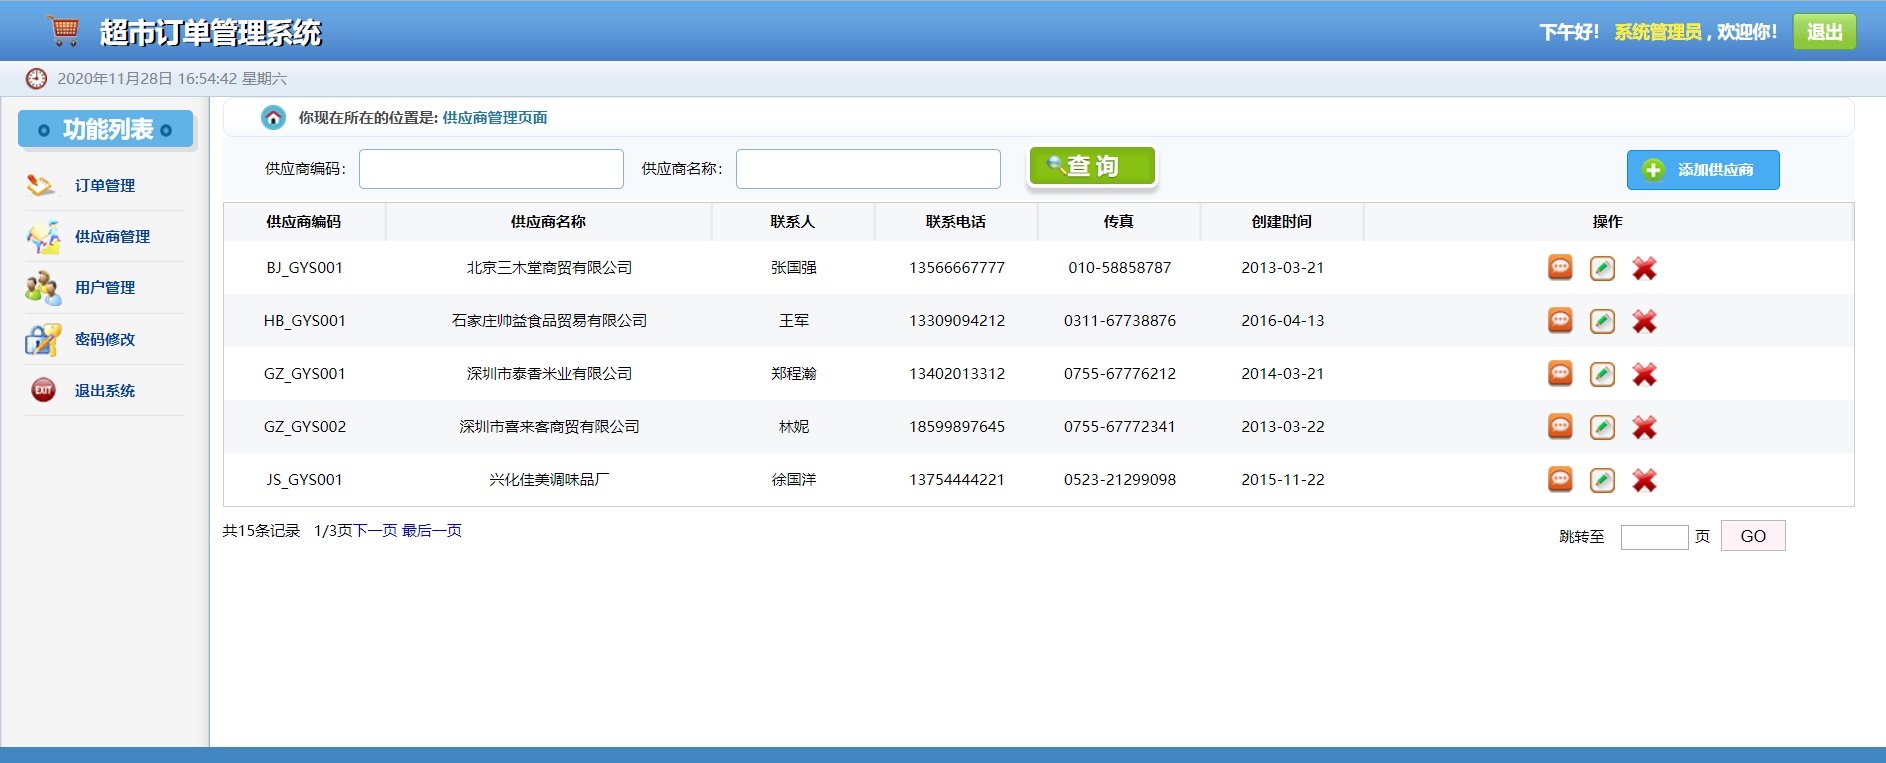Viewport: 1886px width, 763px height.
Task: Click the 添加供应商 button
Action: [x=1702, y=170]
